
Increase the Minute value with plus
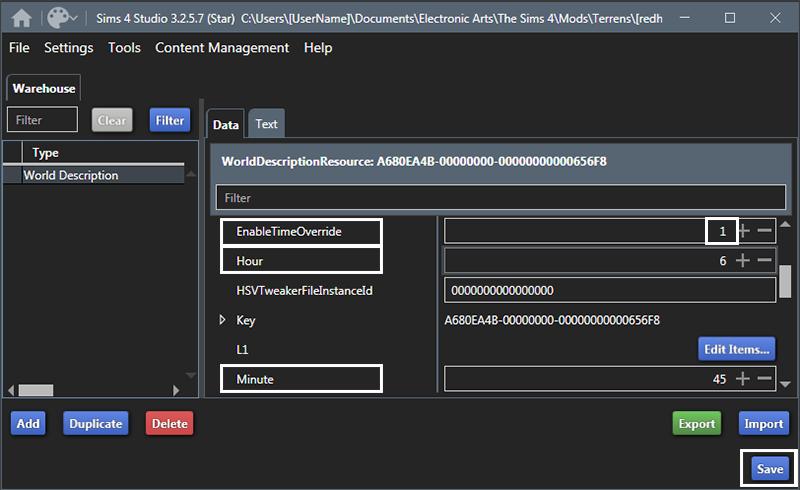(x=743, y=379)
